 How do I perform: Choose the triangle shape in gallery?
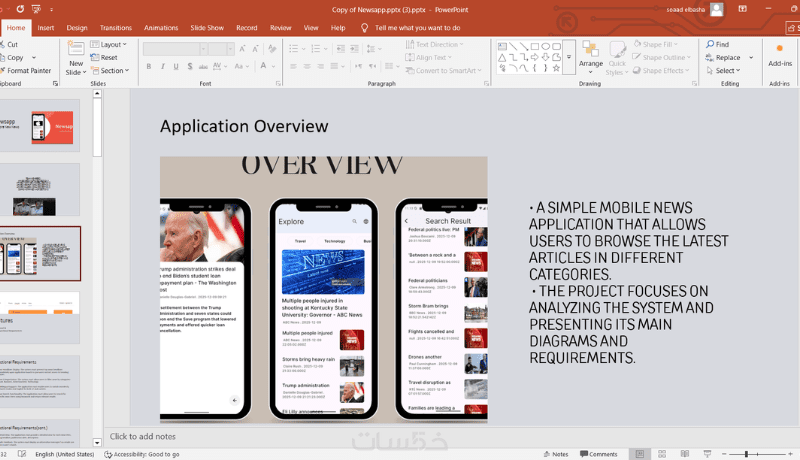502,57
